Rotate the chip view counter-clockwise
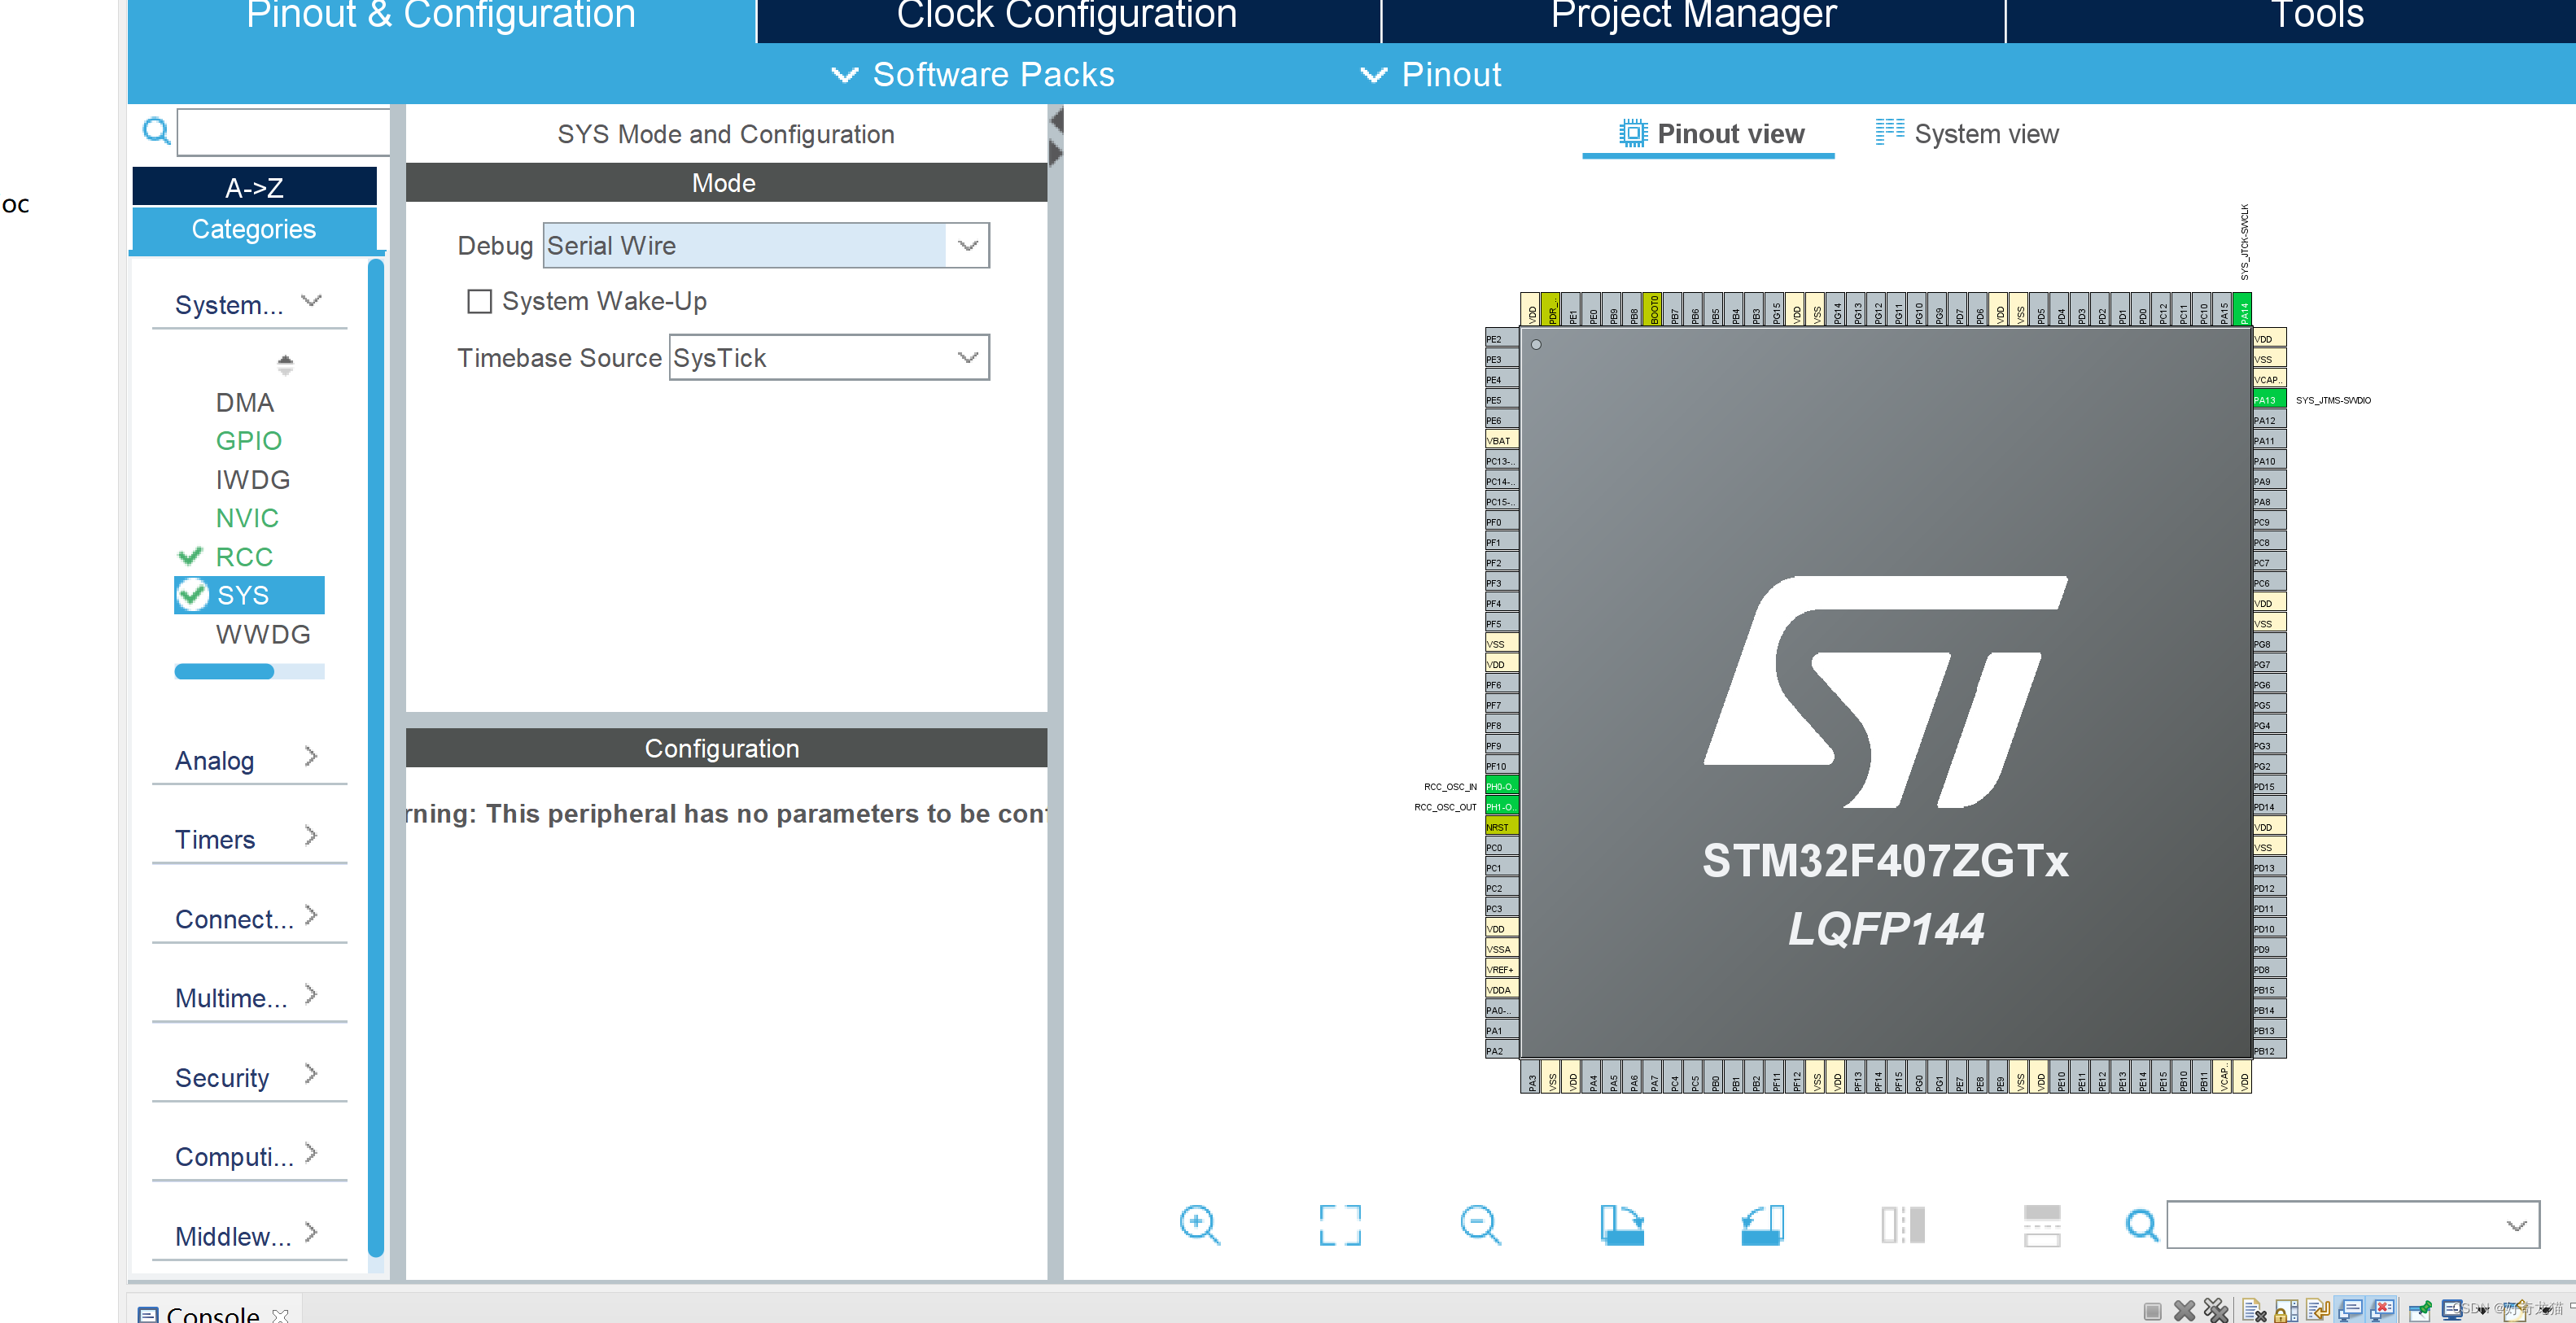2576x1323 pixels. click(1762, 1224)
